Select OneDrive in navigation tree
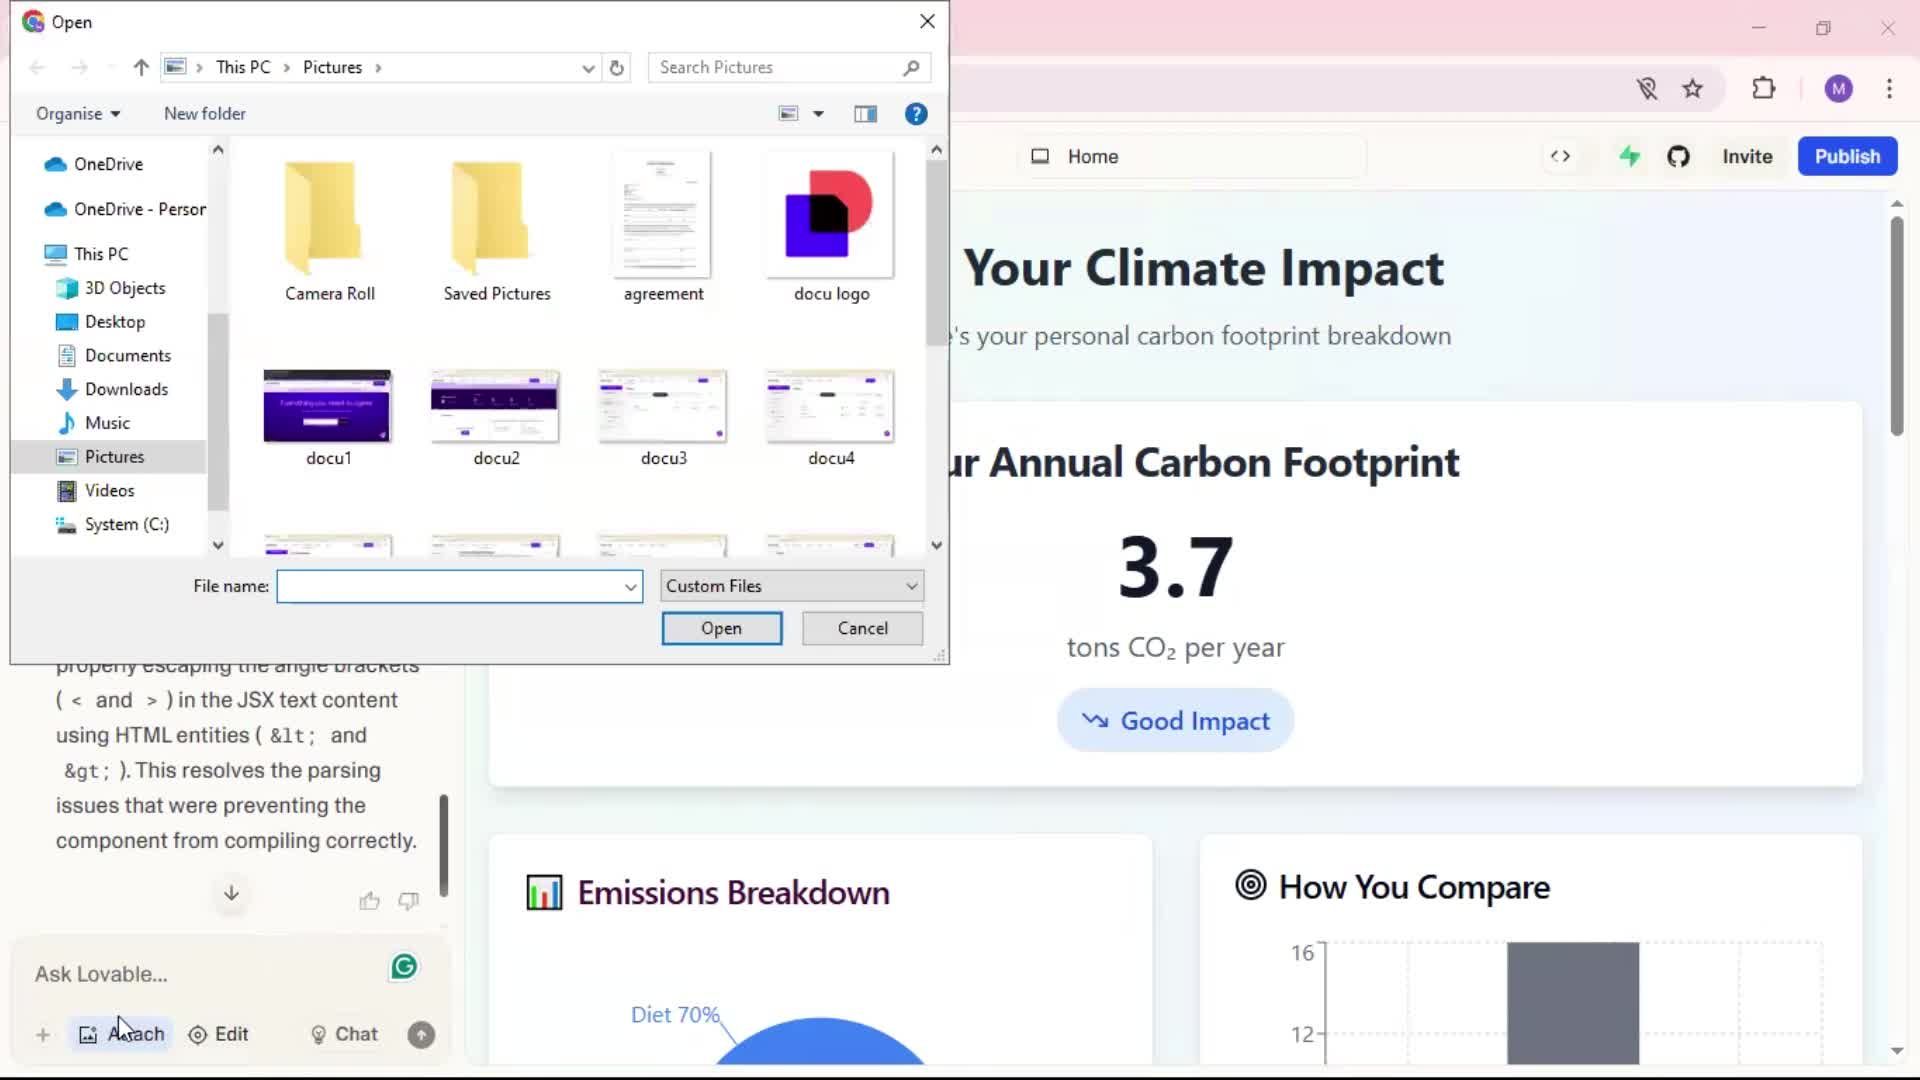Screen dimensions: 1920x1080 108,164
